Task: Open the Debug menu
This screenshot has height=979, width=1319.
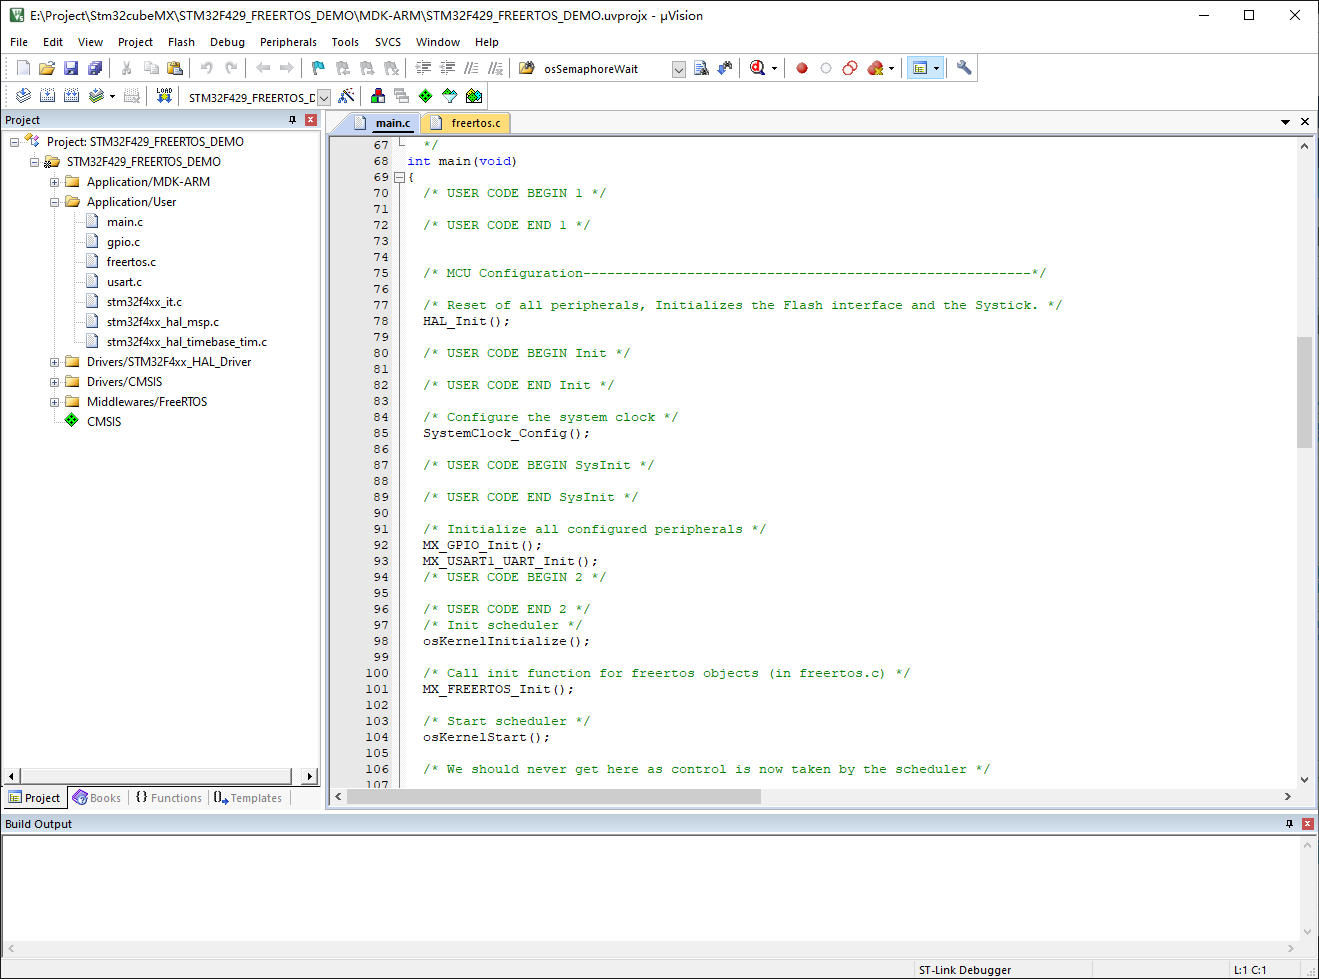Action: point(227,42)
